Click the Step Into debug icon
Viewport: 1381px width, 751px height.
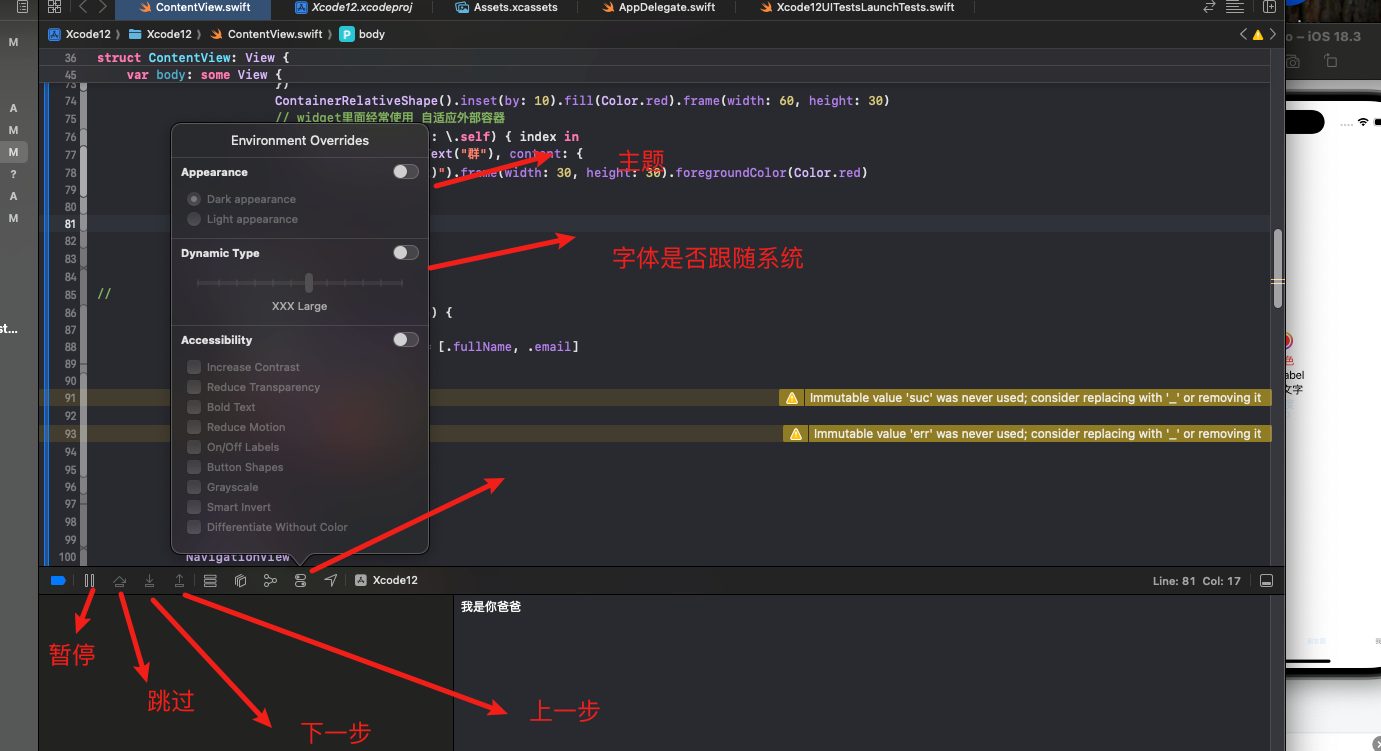(x=149, y=580)
